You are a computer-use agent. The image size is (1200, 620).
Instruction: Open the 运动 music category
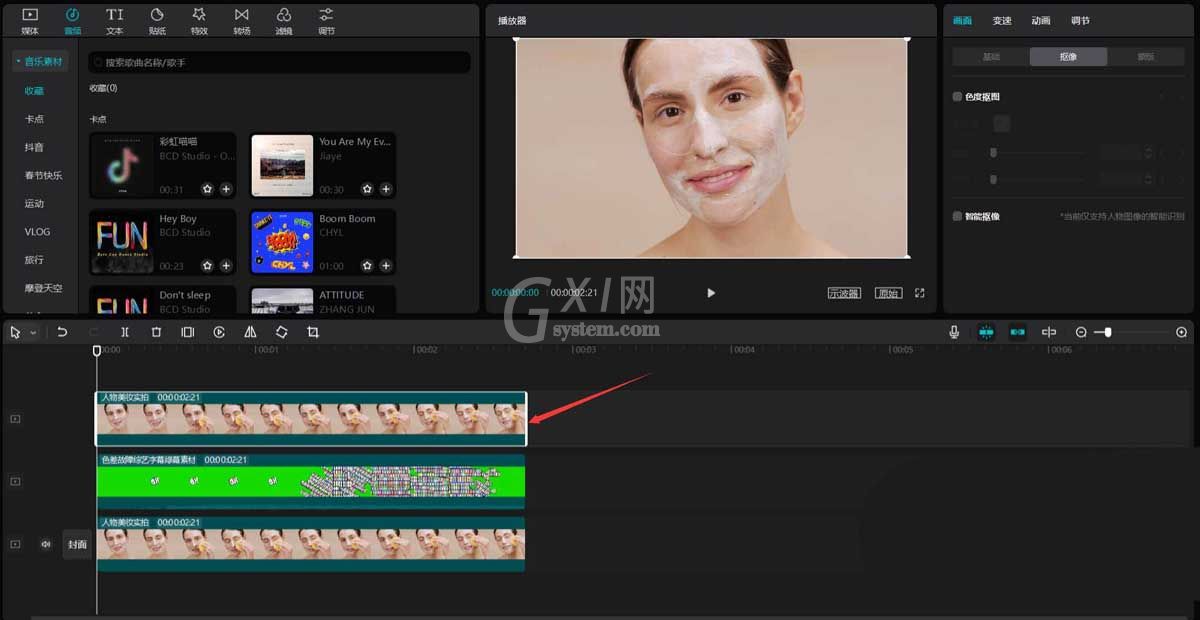tap(34, 203)
